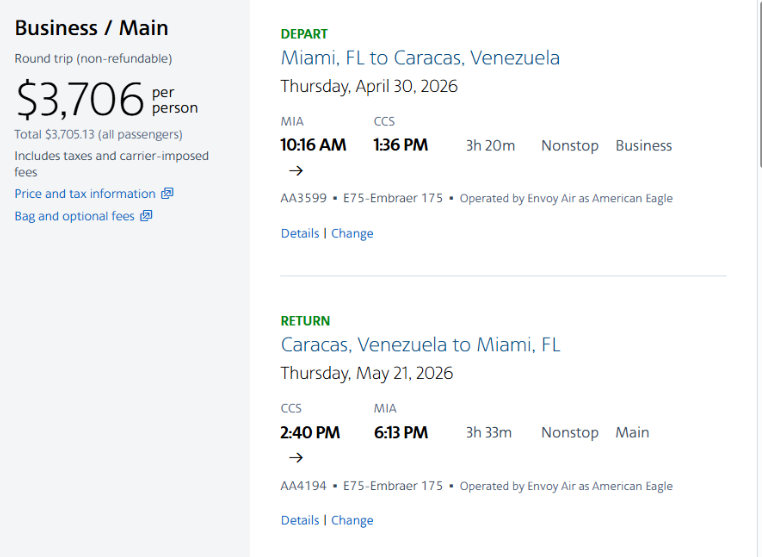Click the arrow icon under 10:16 AM departure
The image size is (762, 557).
295,170
